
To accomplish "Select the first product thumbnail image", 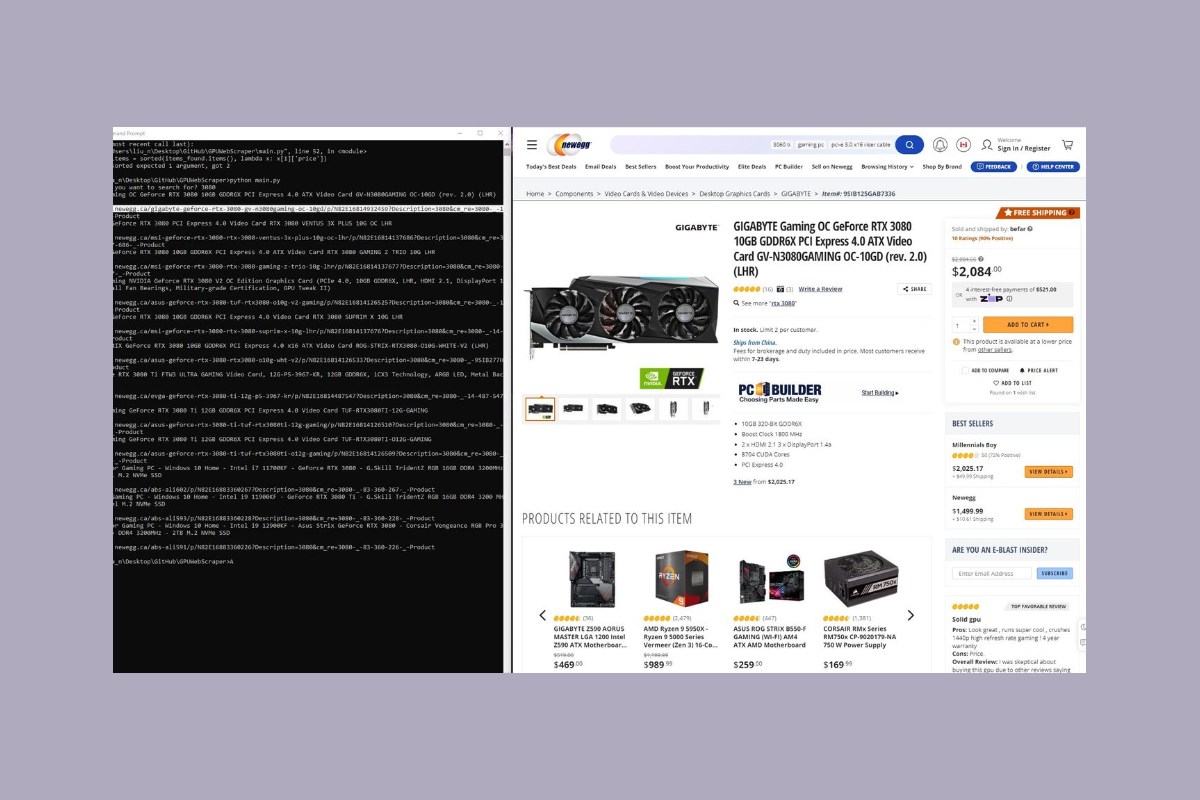I will click(540, 408).
